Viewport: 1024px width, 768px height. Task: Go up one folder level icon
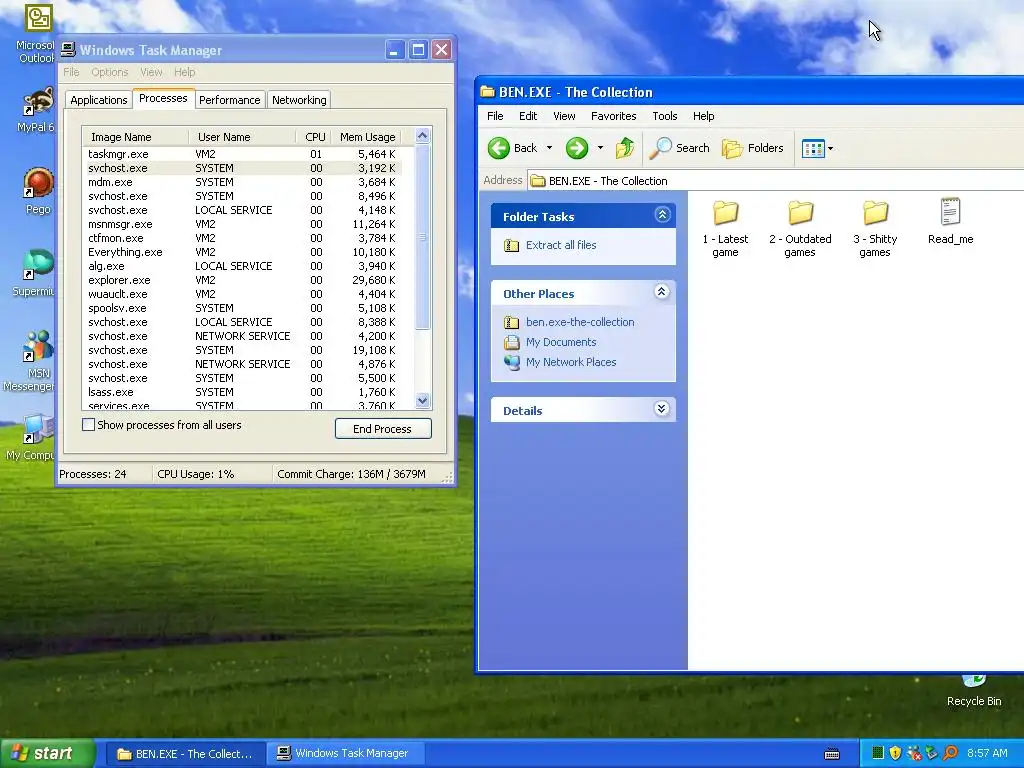point(625,148)
